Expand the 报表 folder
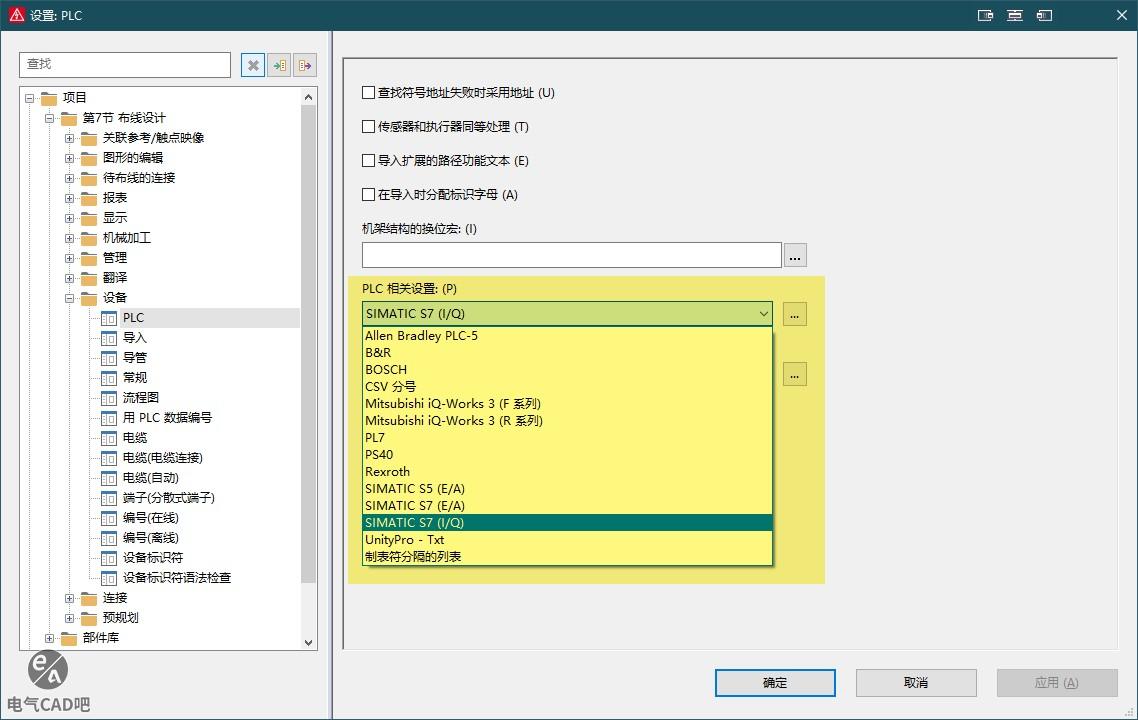 (x=70, y=198)
